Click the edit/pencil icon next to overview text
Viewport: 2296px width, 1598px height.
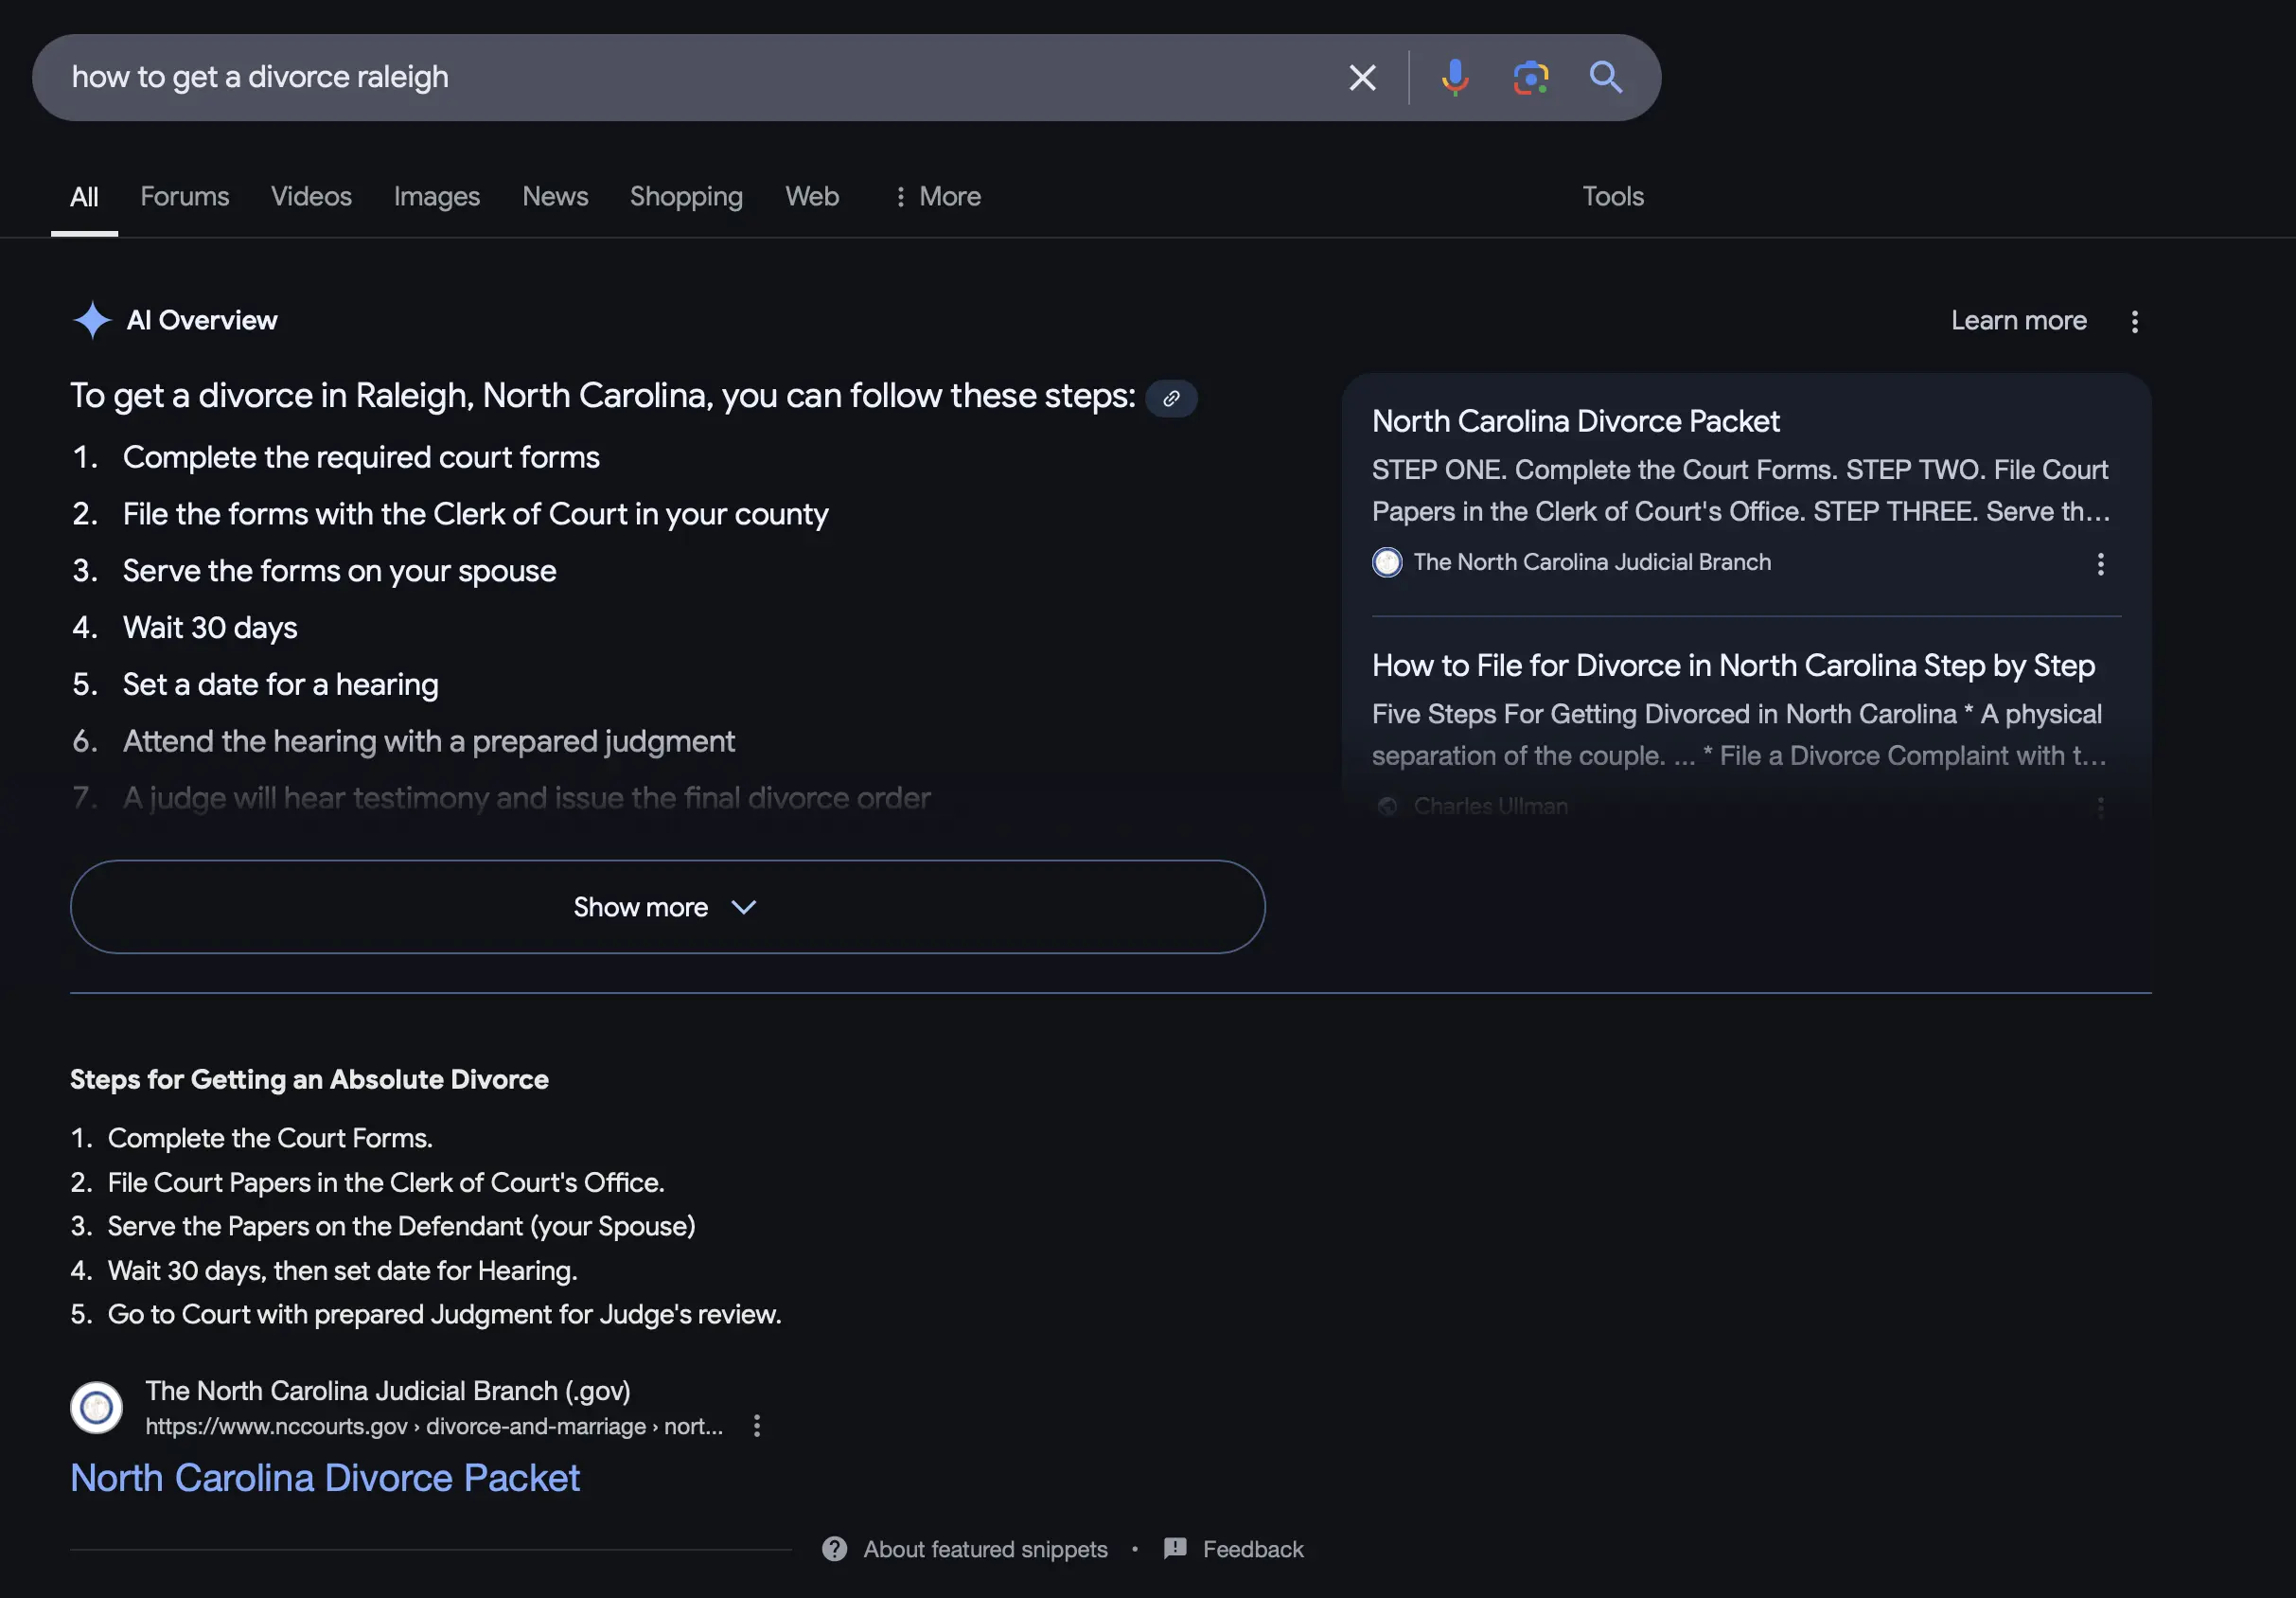click(x=1169, y=396)
